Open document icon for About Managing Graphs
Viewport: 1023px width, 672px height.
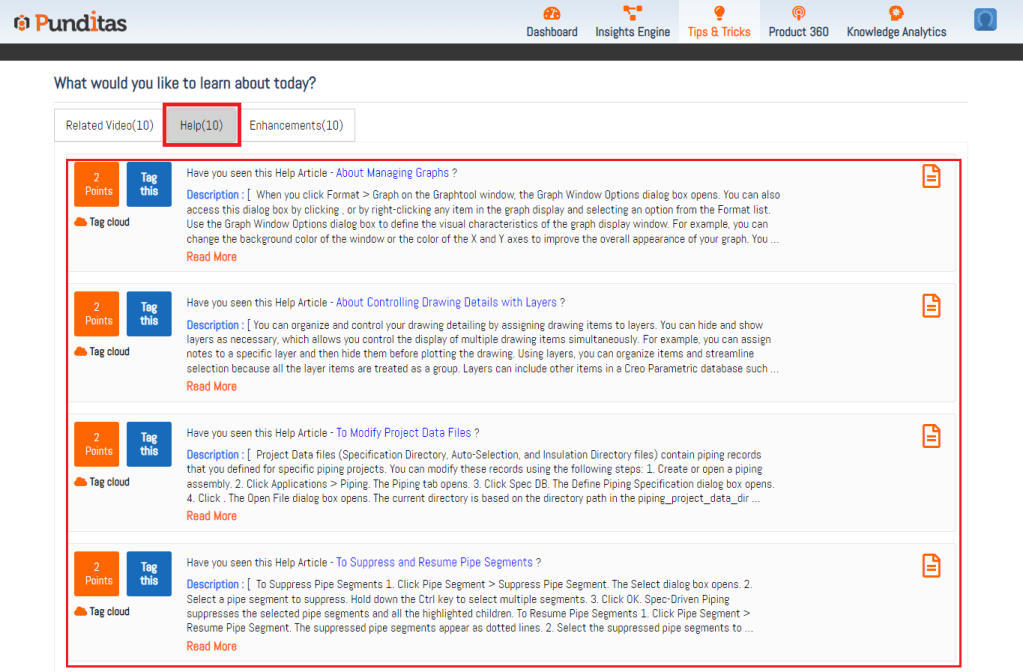pyautogui.click(x=931, y=176)
